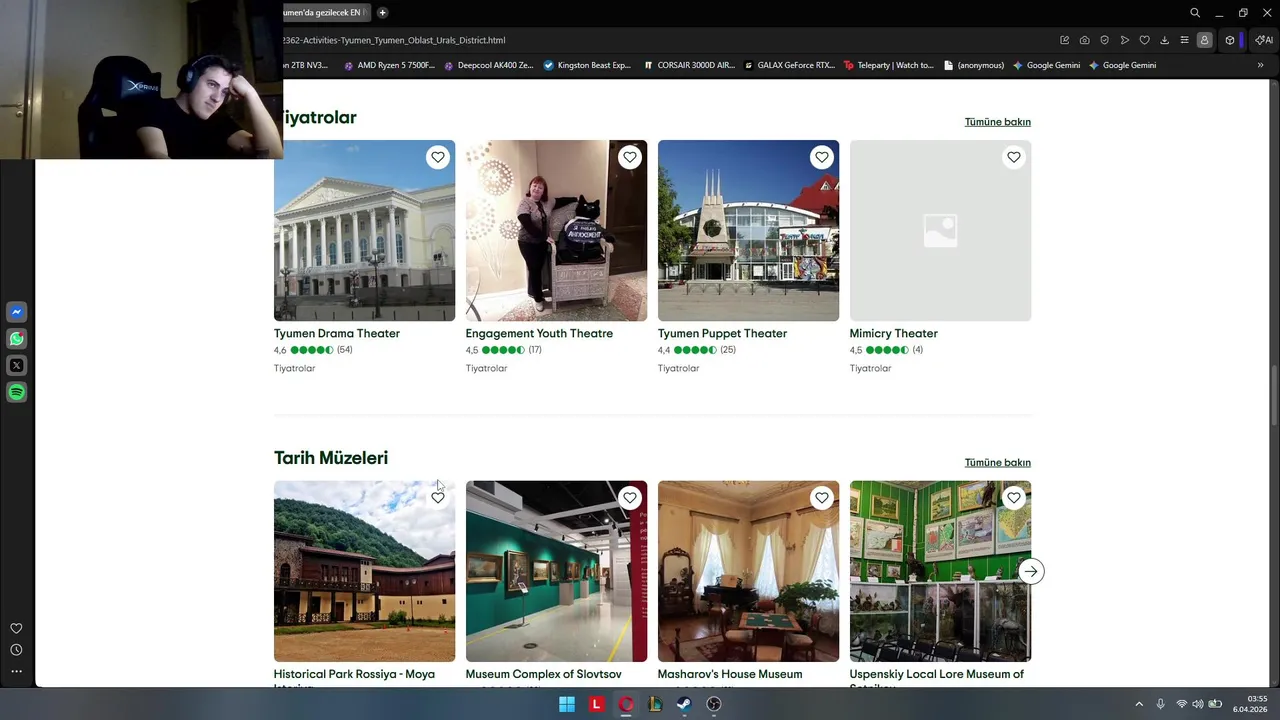The height and width of the screenshot is (720, 1280).
Task: Open Masharov's House Museum link
Action: (x=730, y=675)
